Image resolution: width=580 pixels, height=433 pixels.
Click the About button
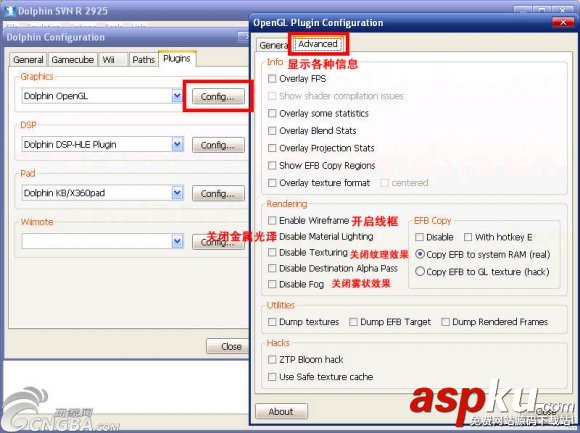(x=281, y=411)
